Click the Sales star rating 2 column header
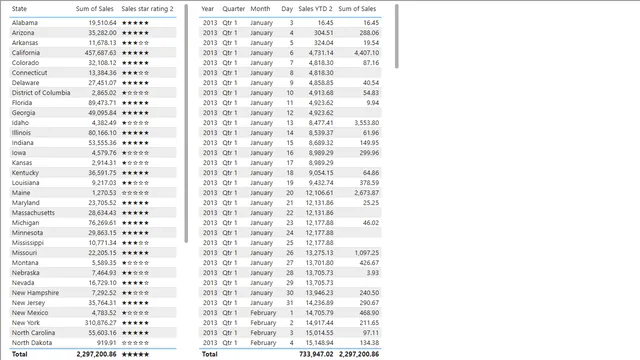The height and width of the screenshot is (360, 640). (x=147, y=9)
